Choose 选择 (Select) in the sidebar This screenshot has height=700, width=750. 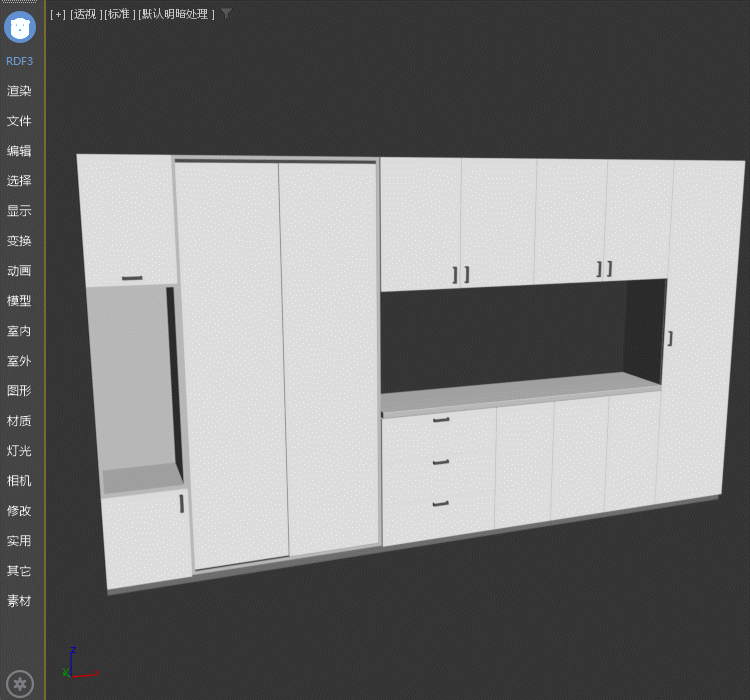click(20, 181)
